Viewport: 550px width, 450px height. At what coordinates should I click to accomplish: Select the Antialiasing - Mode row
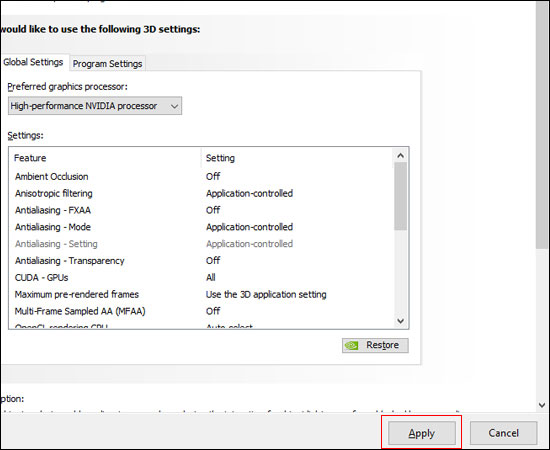[202, 227]
